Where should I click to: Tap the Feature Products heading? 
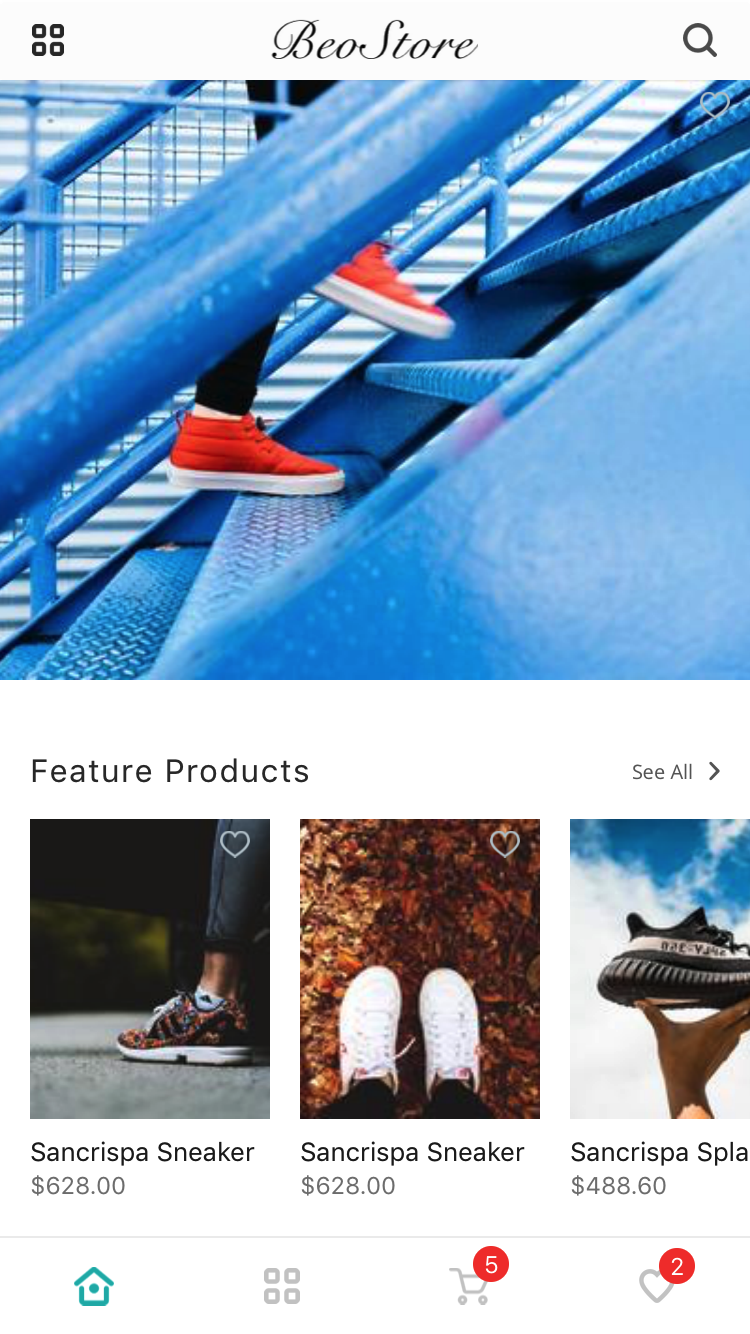(170, 771)
